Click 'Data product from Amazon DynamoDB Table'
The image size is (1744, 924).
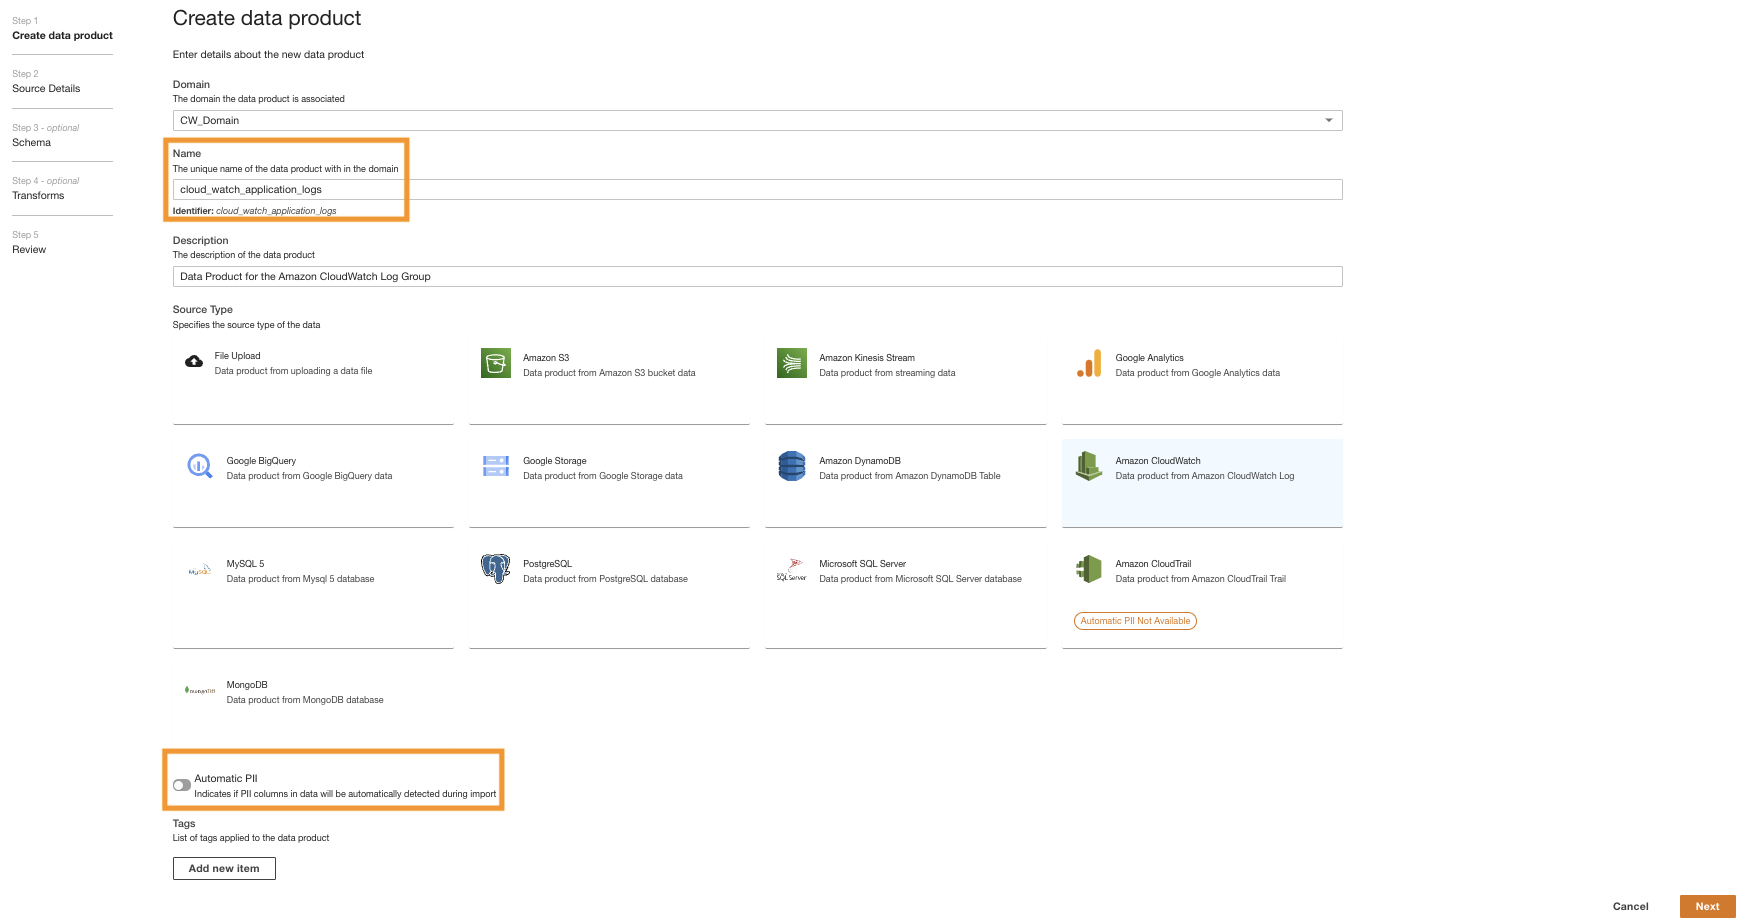coord(909,476)
